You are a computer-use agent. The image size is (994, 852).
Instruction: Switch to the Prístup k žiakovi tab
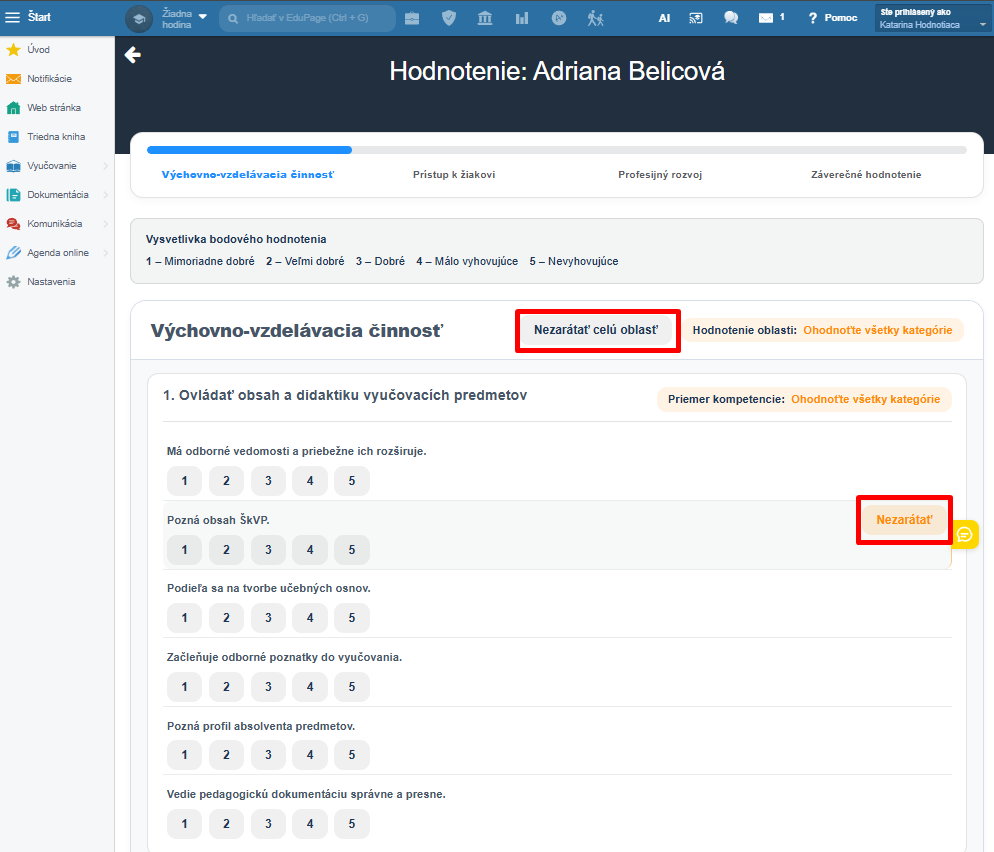tap(454, 175)
